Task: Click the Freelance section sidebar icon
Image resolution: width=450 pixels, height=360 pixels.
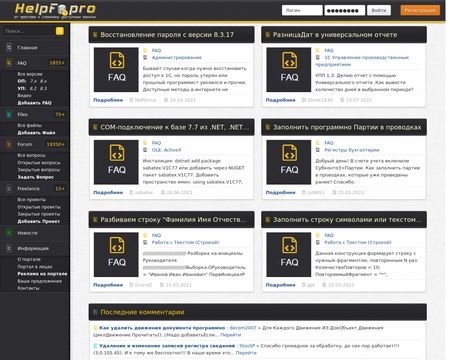Action: pyautogui.click(x=9, y=189)
